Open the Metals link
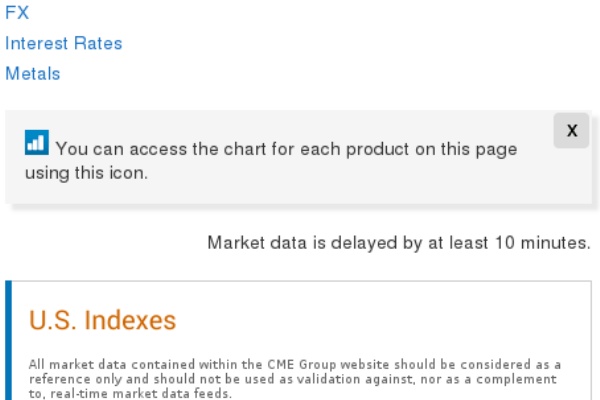Screen dimensions: 600x400 (x=32, y=73)
